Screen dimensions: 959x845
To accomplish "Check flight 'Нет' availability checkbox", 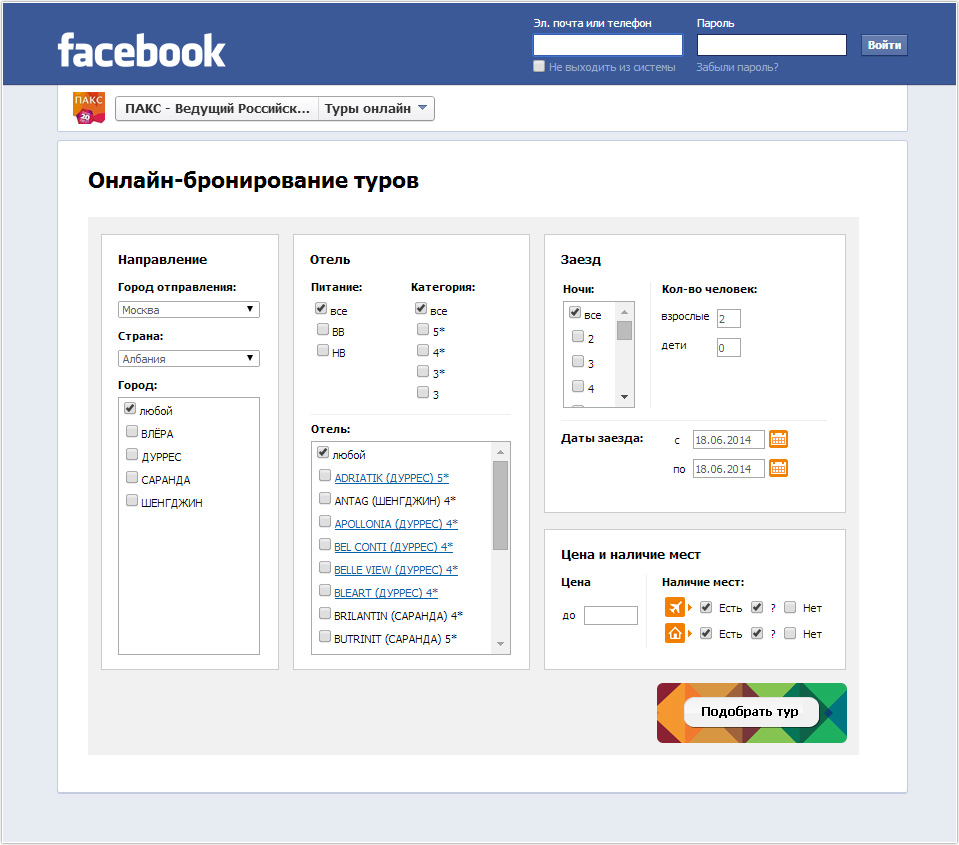I will tap(790, 607).
